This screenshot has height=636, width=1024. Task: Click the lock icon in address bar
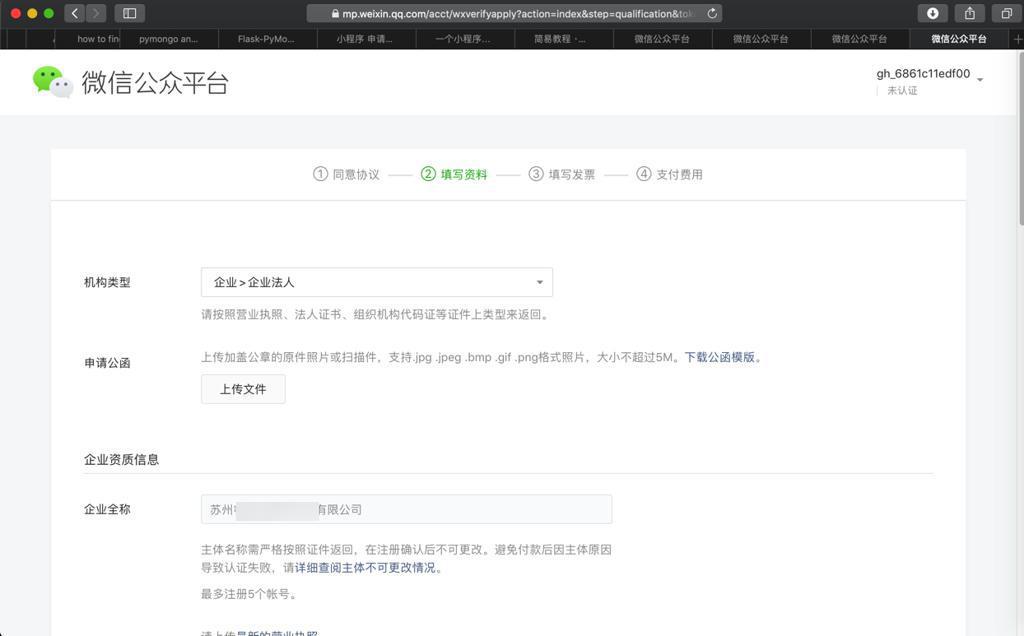(335, 14)
